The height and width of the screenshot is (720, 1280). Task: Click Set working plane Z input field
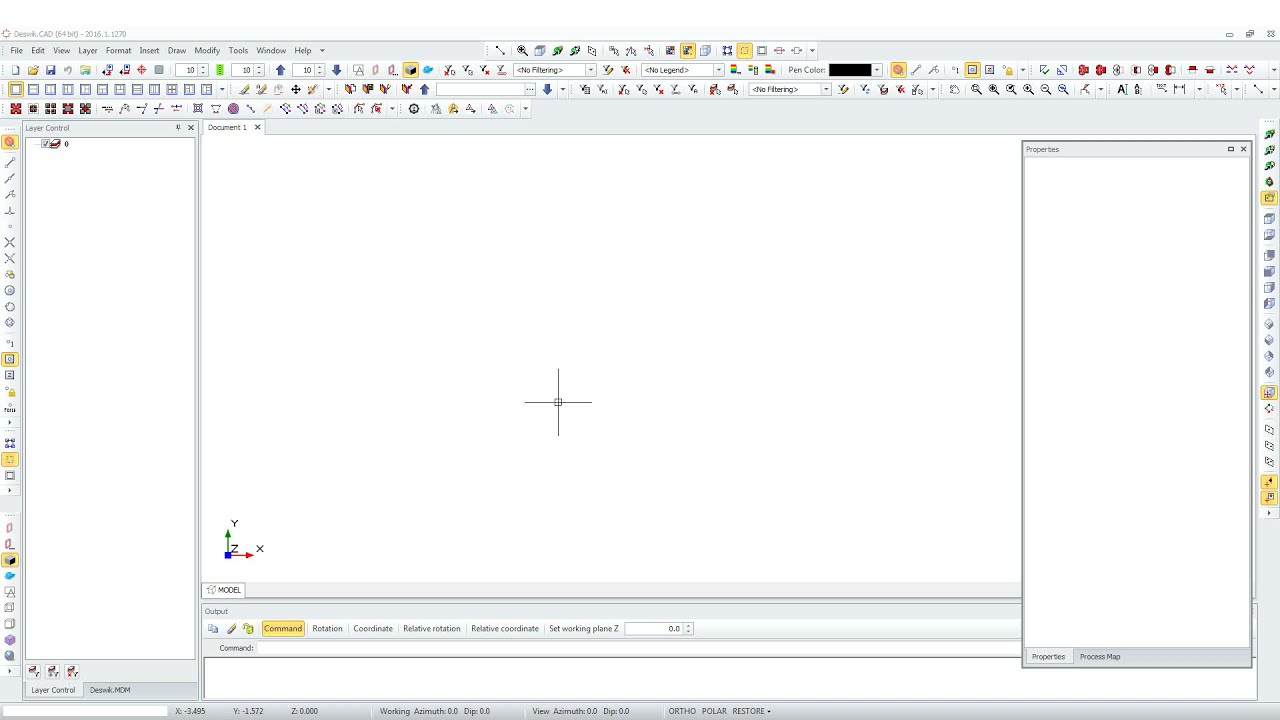click(x=654, y=629)
